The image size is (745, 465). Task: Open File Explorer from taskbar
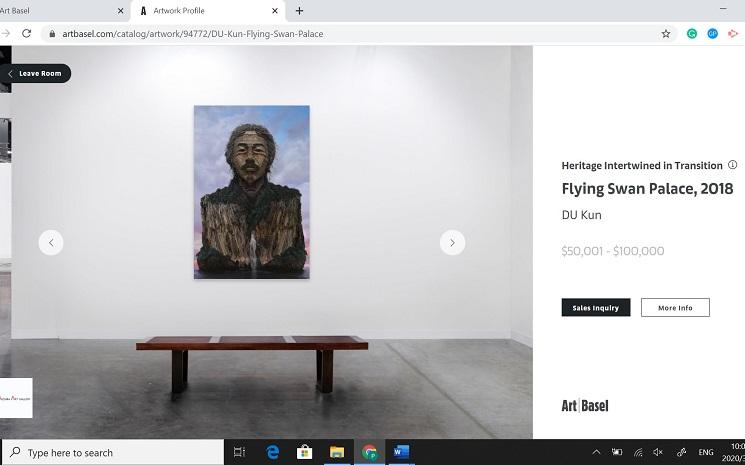[x=337, y=453]
